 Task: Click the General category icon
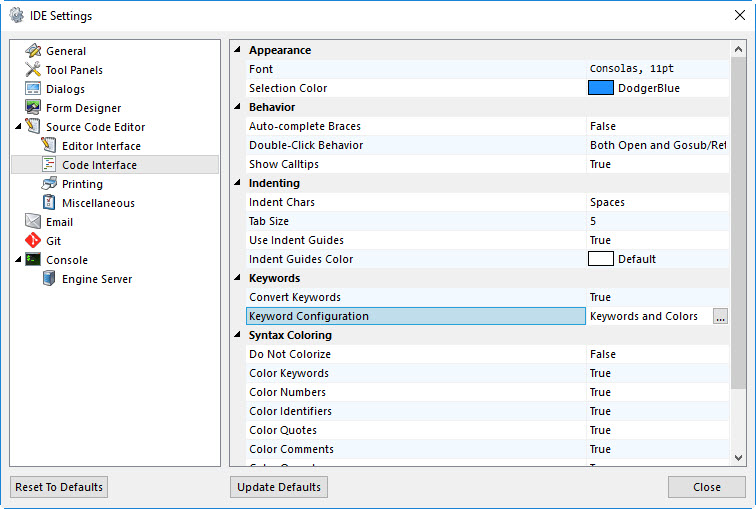coord(33,51)
